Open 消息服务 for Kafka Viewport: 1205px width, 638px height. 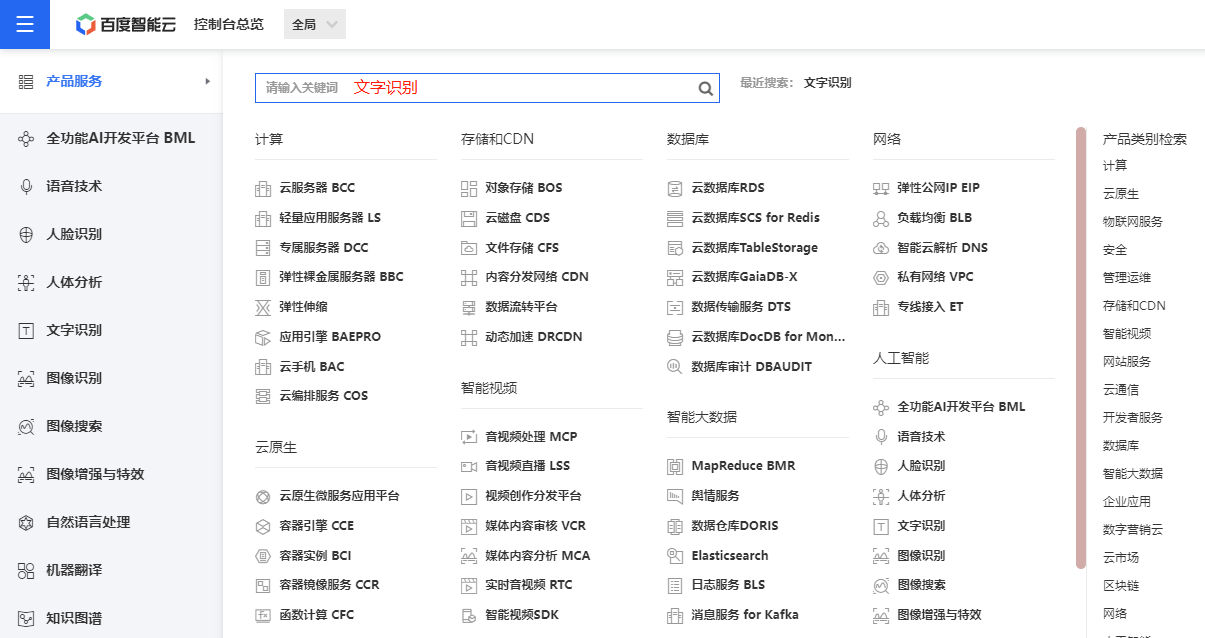click(x=745, y=615)
